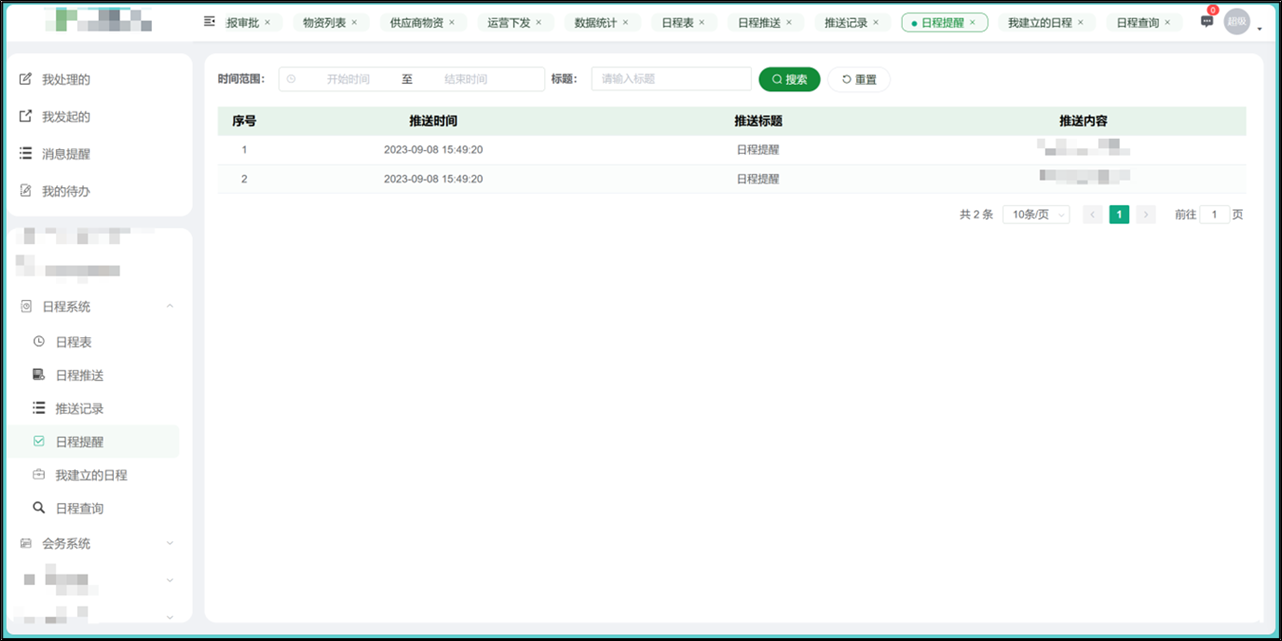Click the sidebar collapse icon in header
The image size is (1282, 641).
point(209,21)
